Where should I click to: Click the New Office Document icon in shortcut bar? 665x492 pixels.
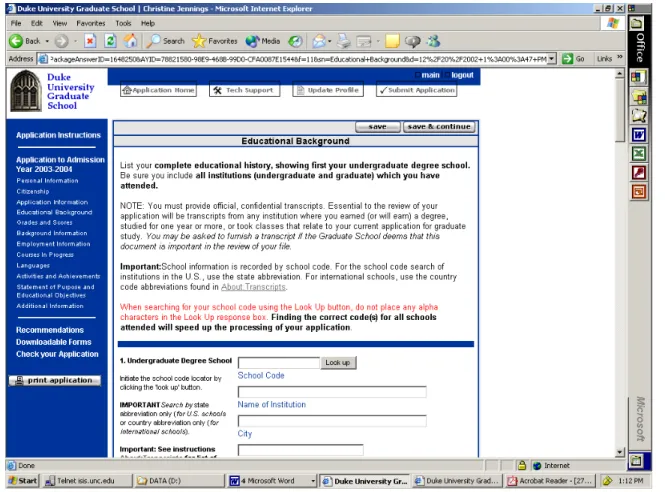pyautogui.click(x=639, y=78)
